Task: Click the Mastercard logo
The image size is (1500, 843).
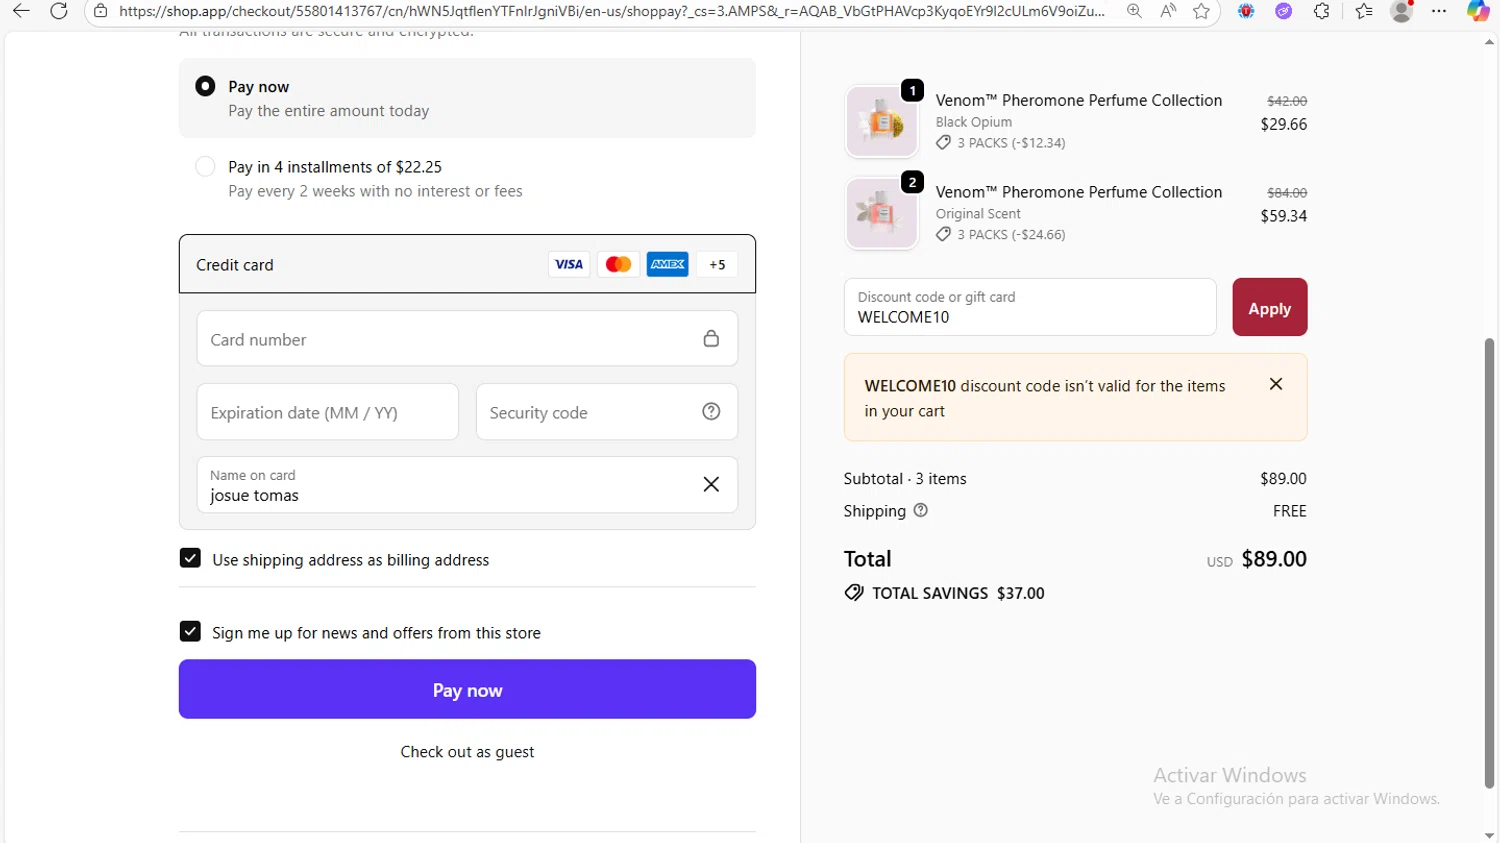Action: tap(618, 264)
